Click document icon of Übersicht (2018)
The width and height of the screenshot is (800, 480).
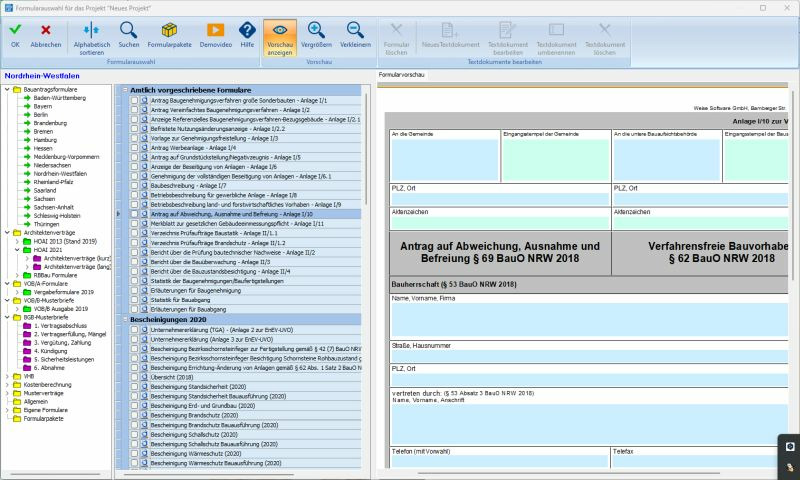pos(144,377)
